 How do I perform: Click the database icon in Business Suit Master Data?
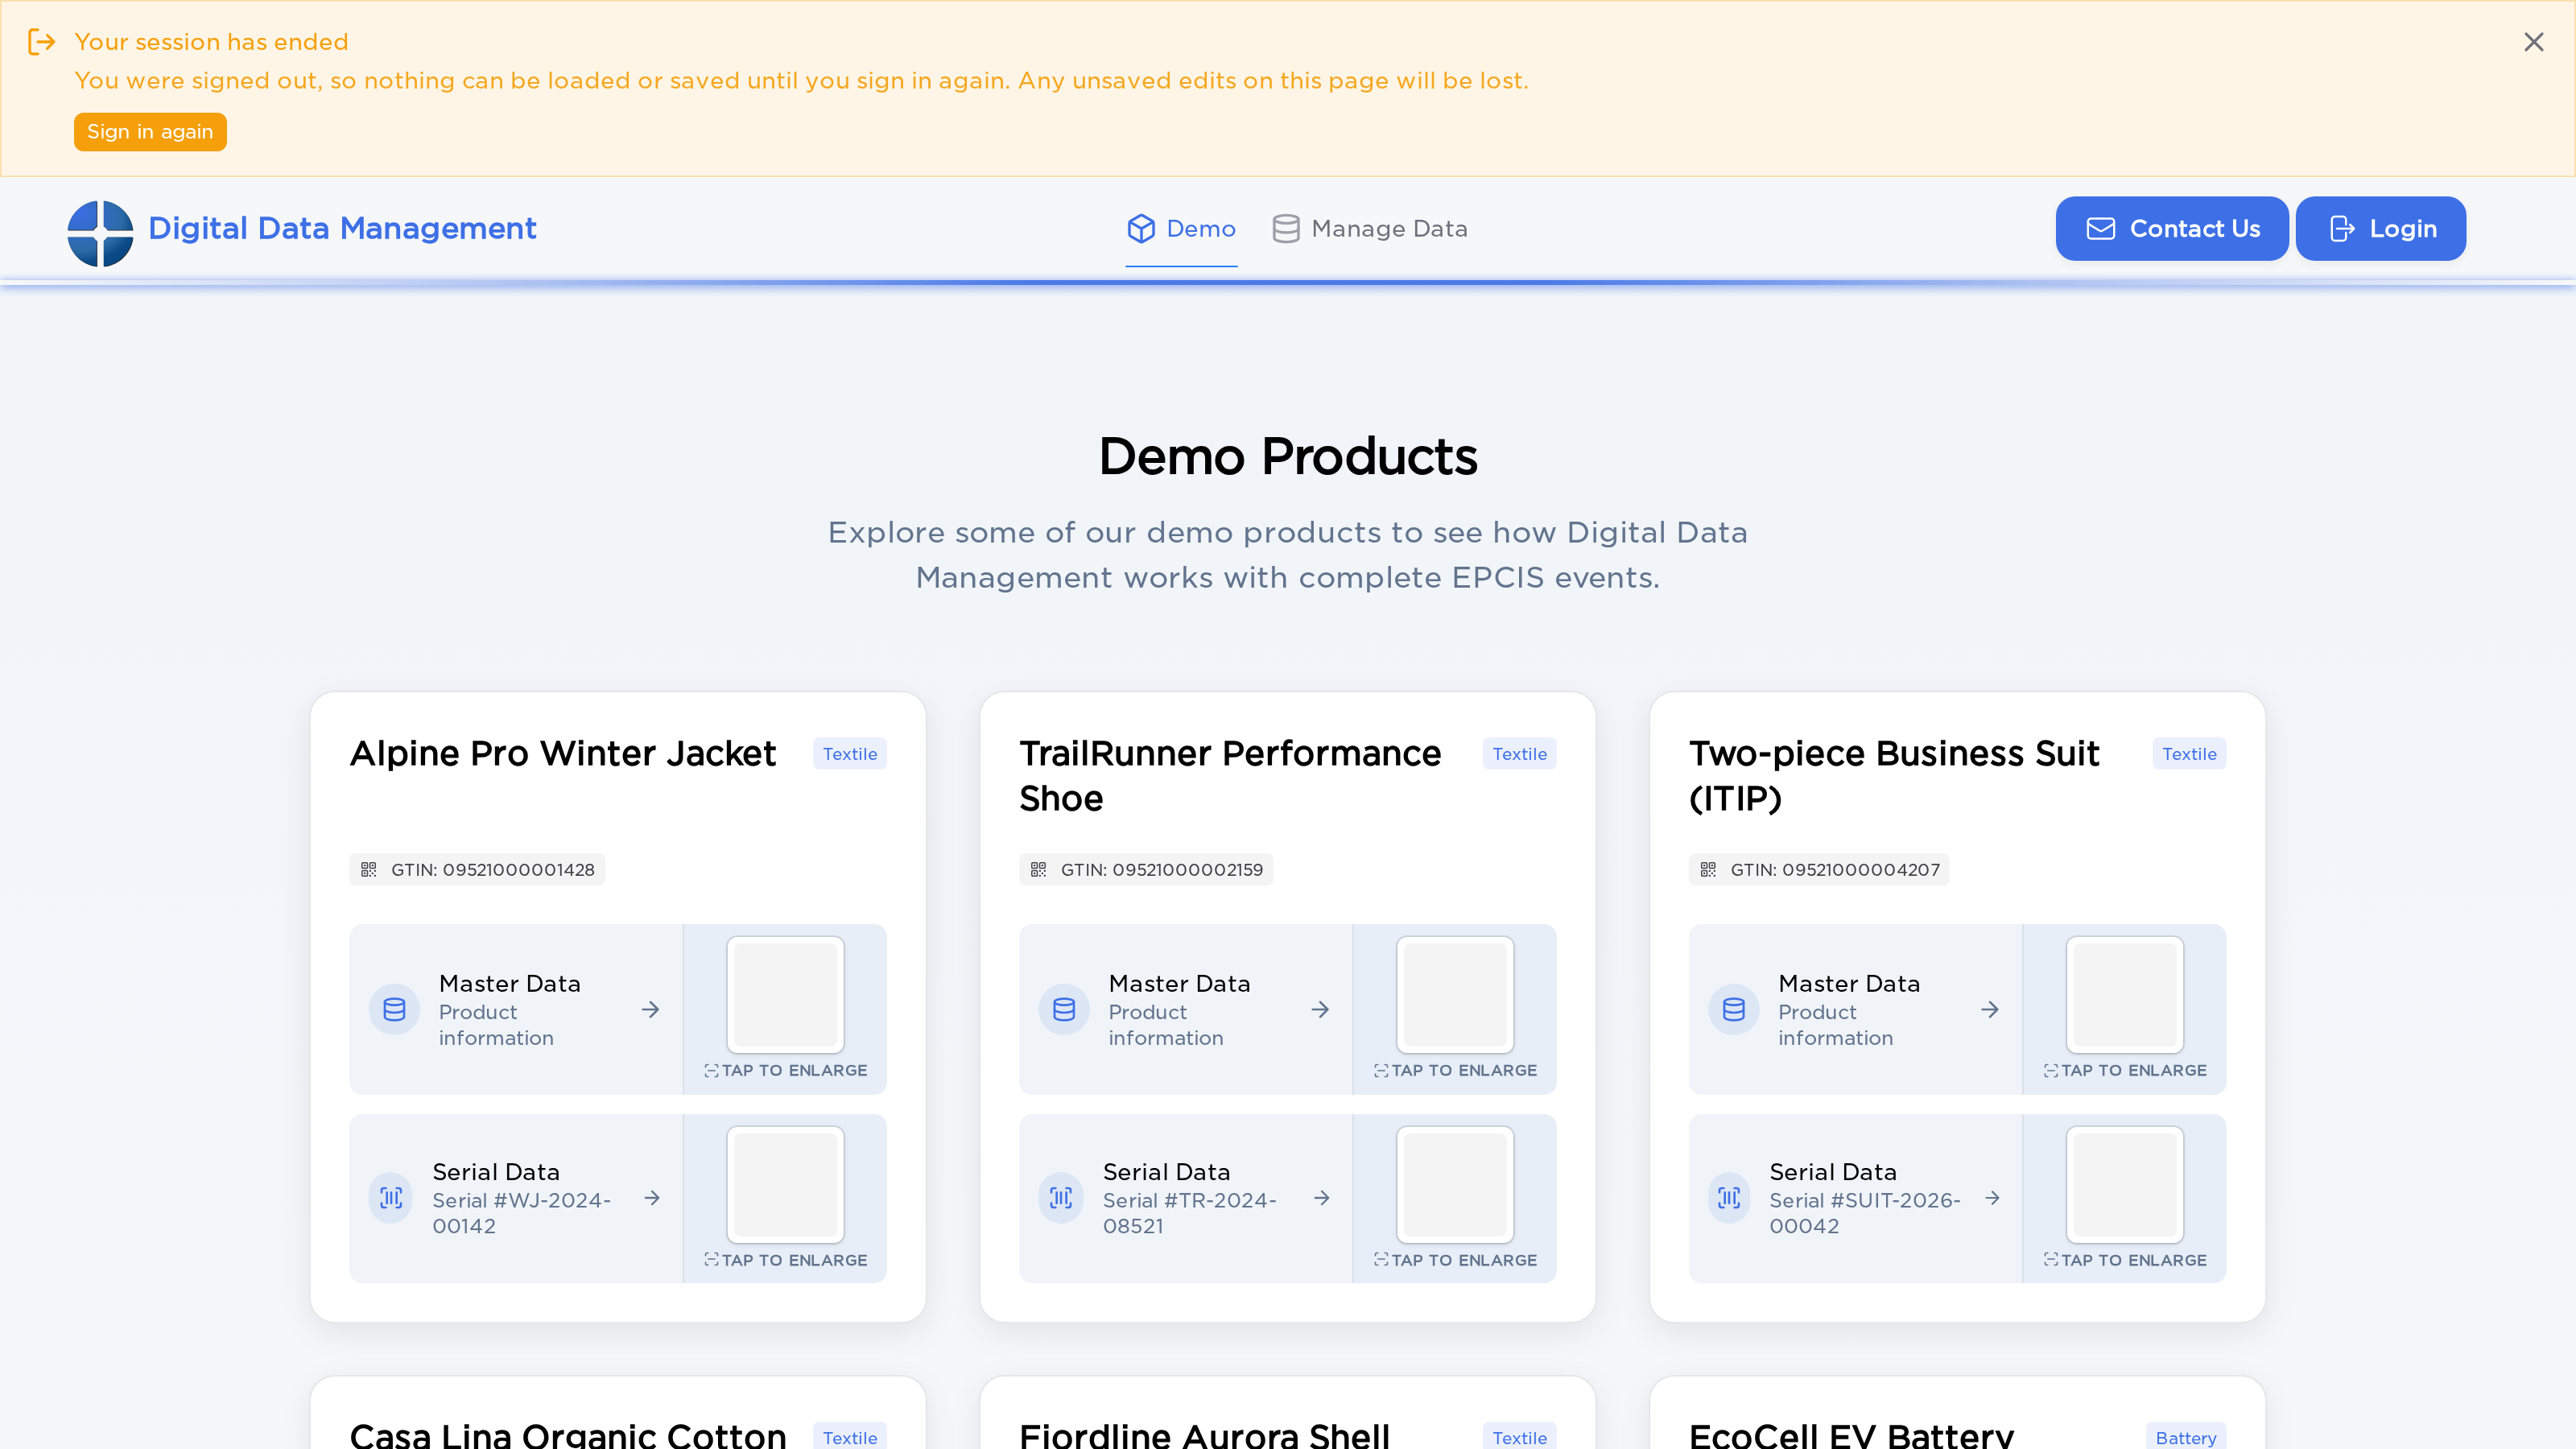coord(1734,1010)
